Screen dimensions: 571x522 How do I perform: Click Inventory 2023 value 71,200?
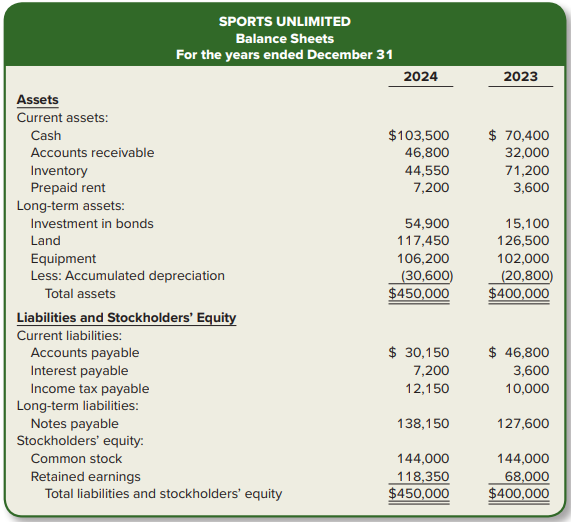[x=527, y=170]
